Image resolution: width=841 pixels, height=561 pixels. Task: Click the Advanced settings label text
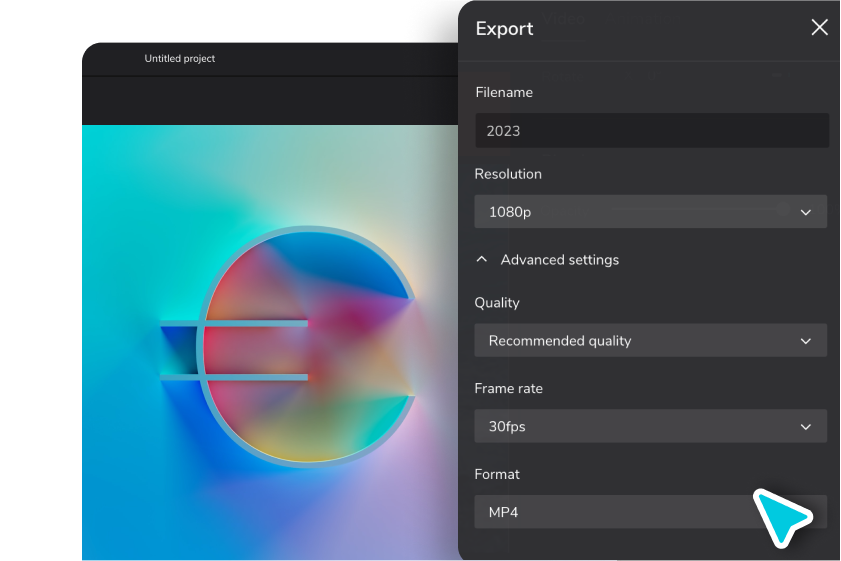559,260
